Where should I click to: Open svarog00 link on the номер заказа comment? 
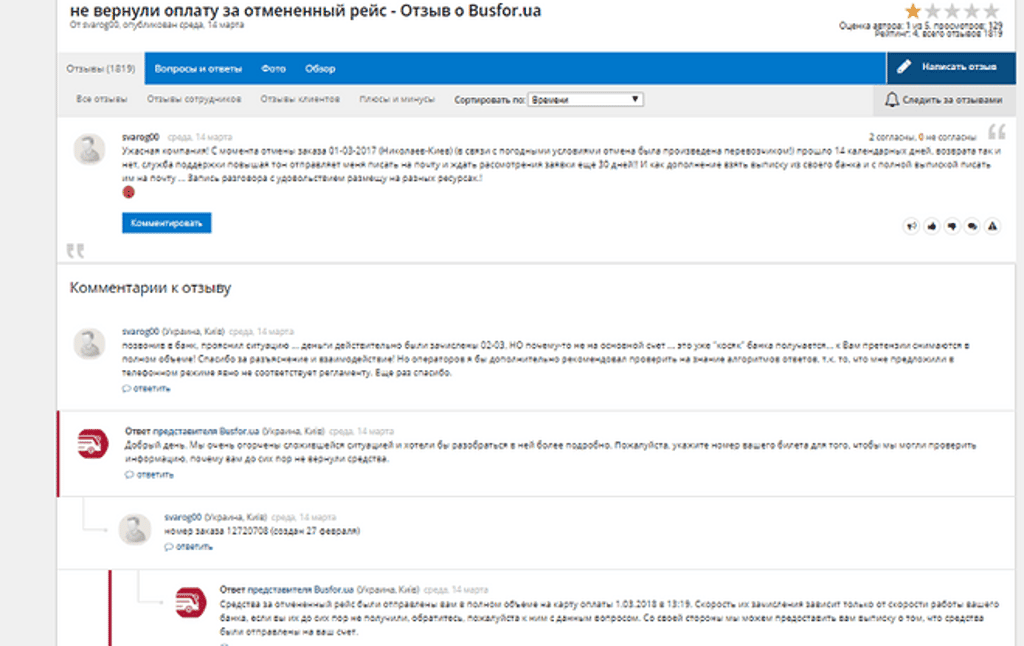pos(183,517)
